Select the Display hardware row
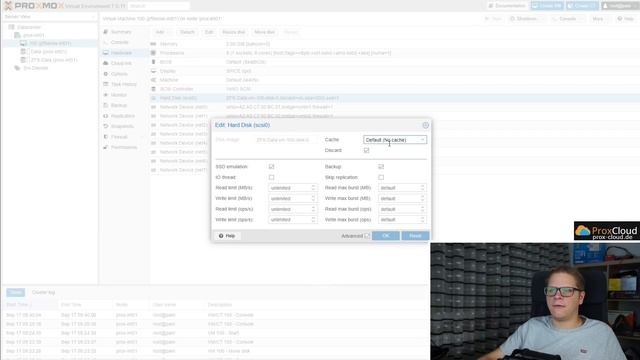 tap(394, 71)
